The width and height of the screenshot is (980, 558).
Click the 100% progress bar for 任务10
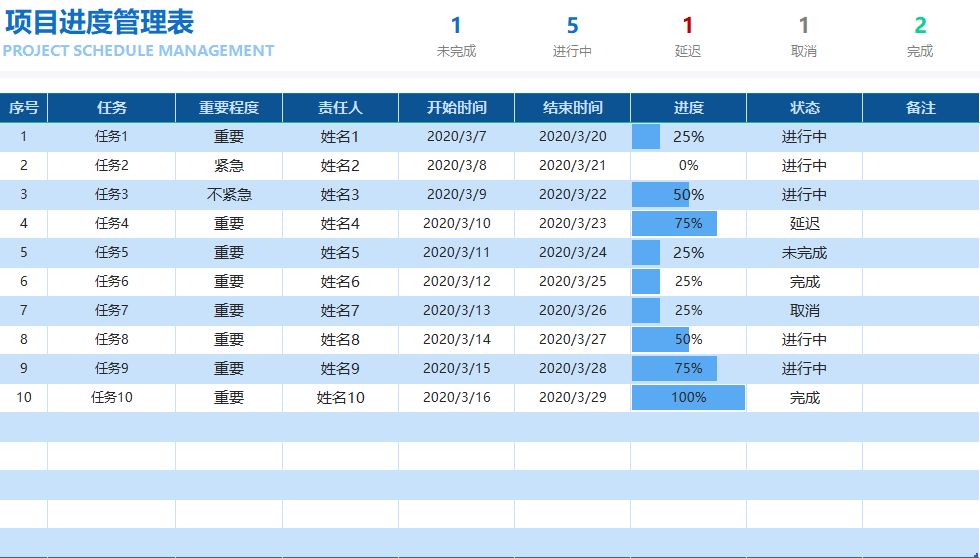688,397
